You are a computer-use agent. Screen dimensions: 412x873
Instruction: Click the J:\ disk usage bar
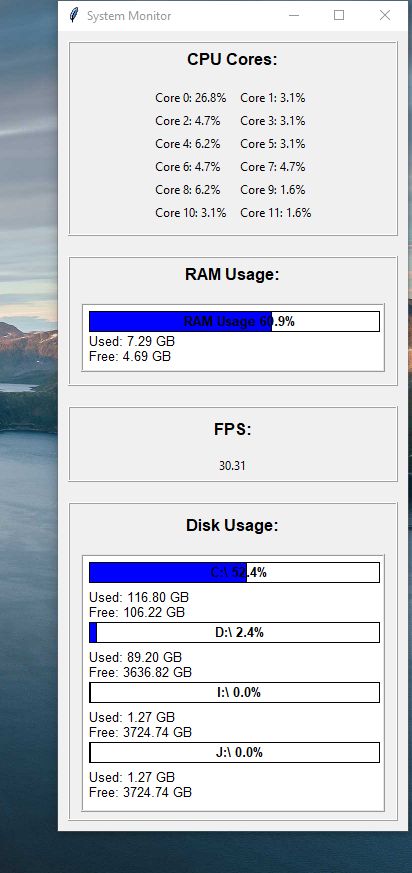click(x=234, y=753)
